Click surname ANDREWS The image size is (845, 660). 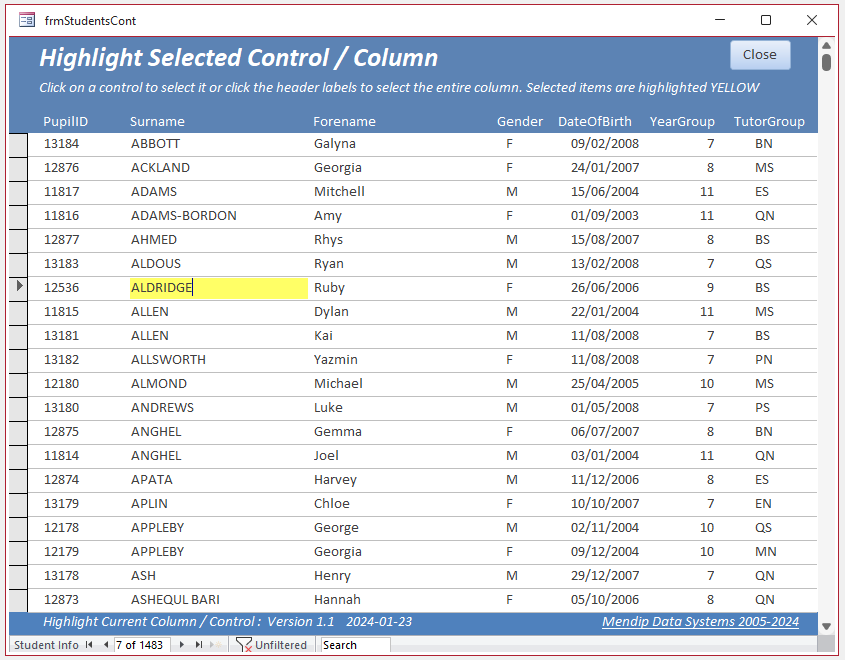coord(162,408)
